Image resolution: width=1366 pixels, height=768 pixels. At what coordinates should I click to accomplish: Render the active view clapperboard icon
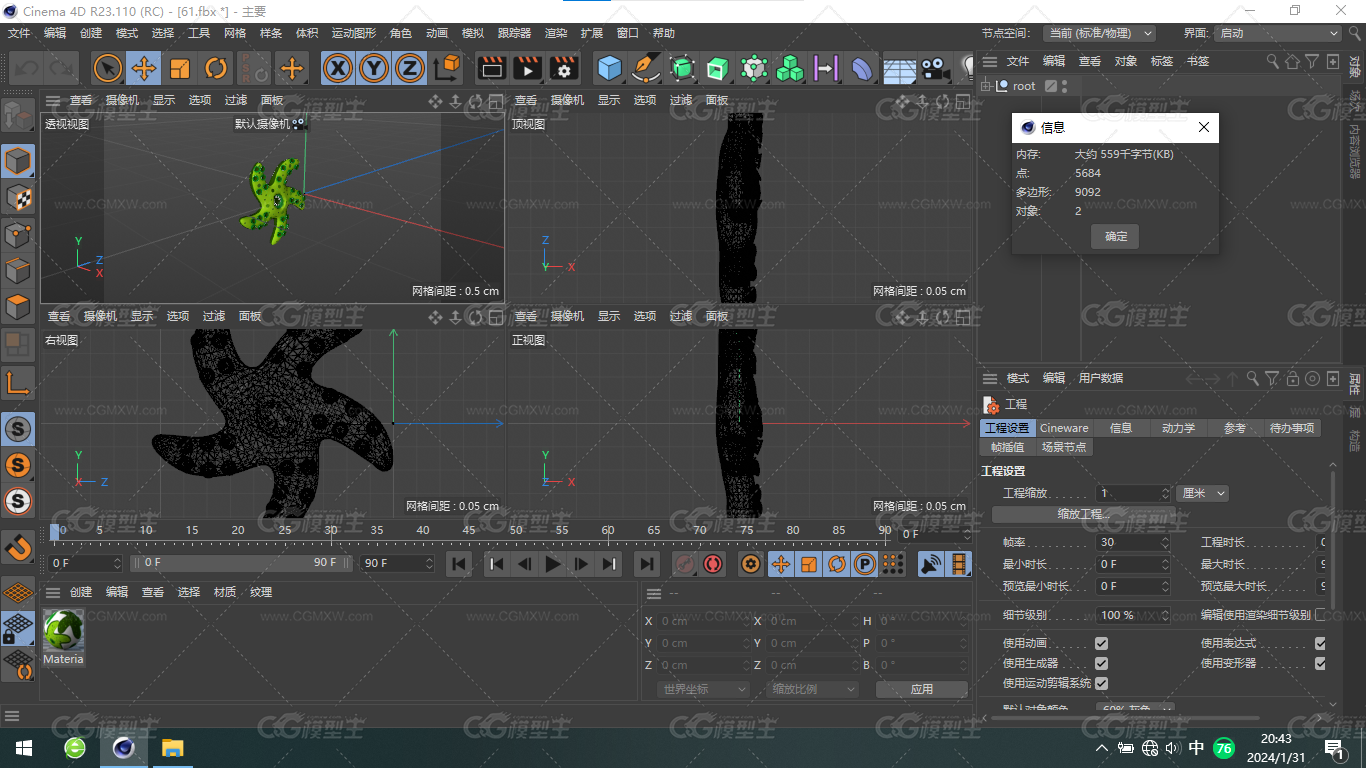pos(491,68)
